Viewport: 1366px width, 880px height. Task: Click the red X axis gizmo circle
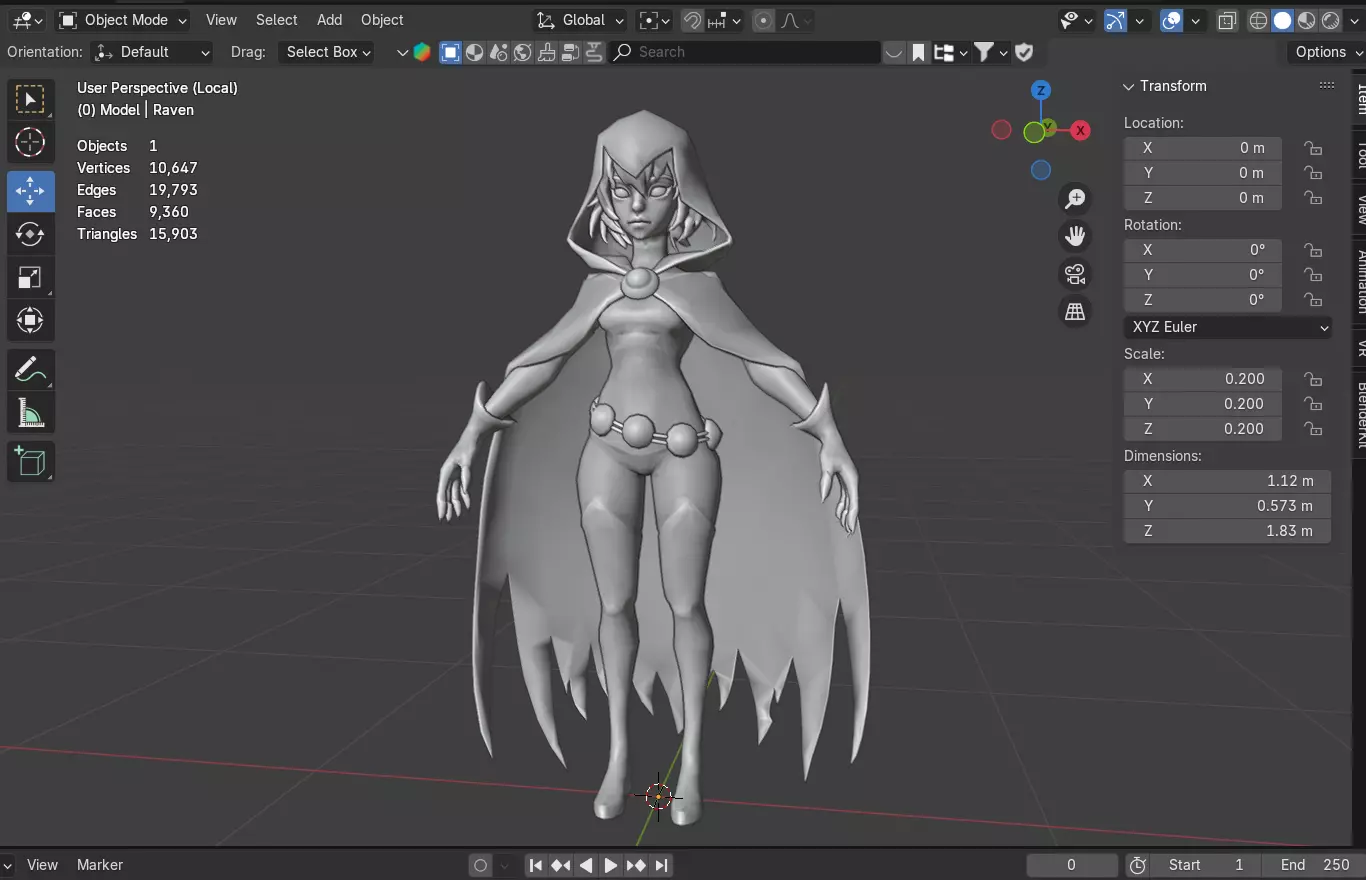(x=1080, y=130)
